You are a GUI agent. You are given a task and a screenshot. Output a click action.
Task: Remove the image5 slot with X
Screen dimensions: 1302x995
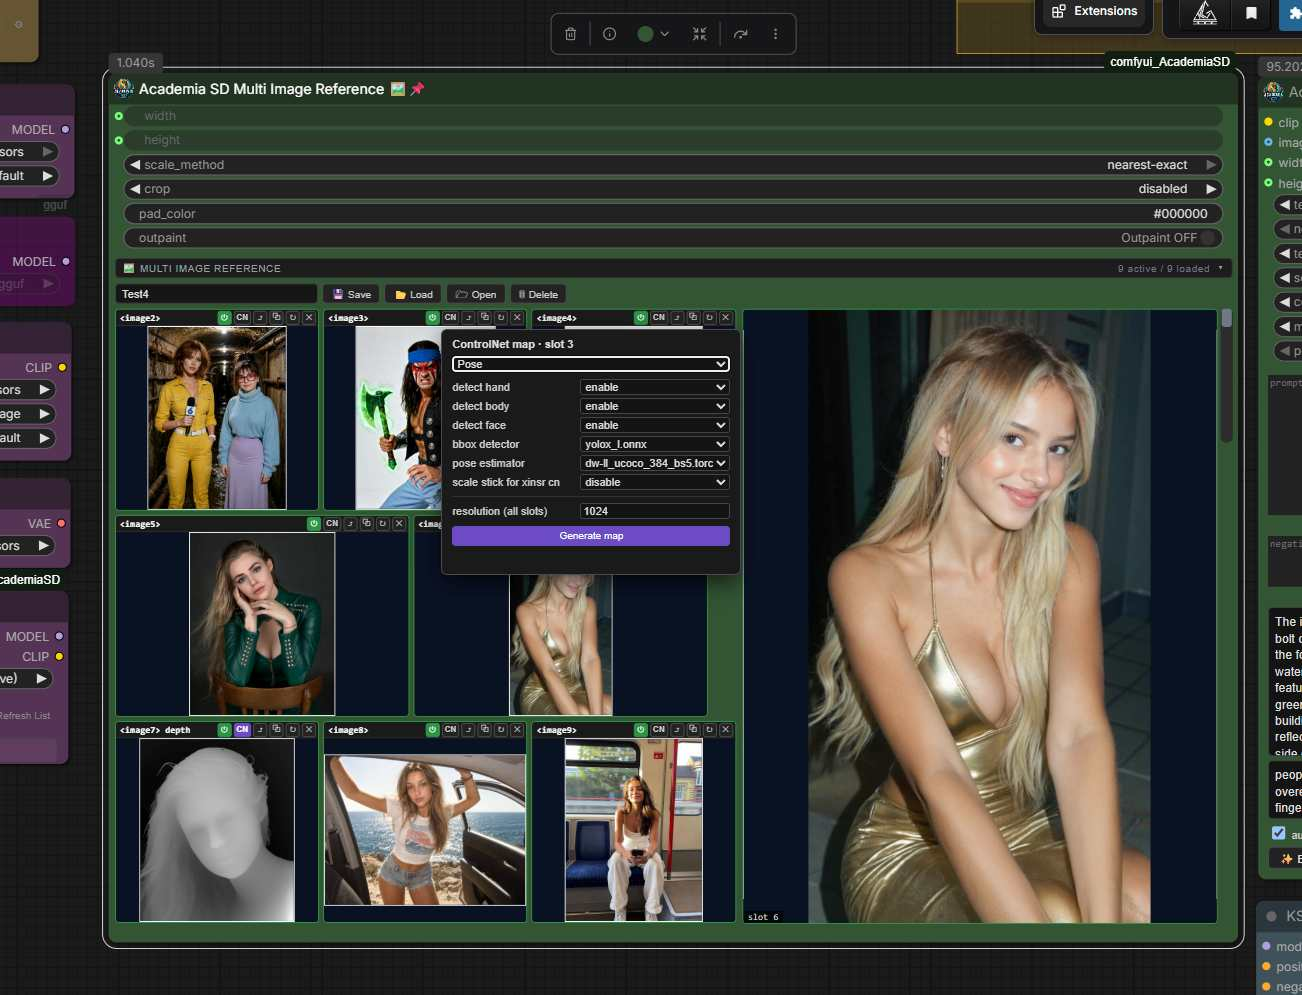click(x=399, y=523)
